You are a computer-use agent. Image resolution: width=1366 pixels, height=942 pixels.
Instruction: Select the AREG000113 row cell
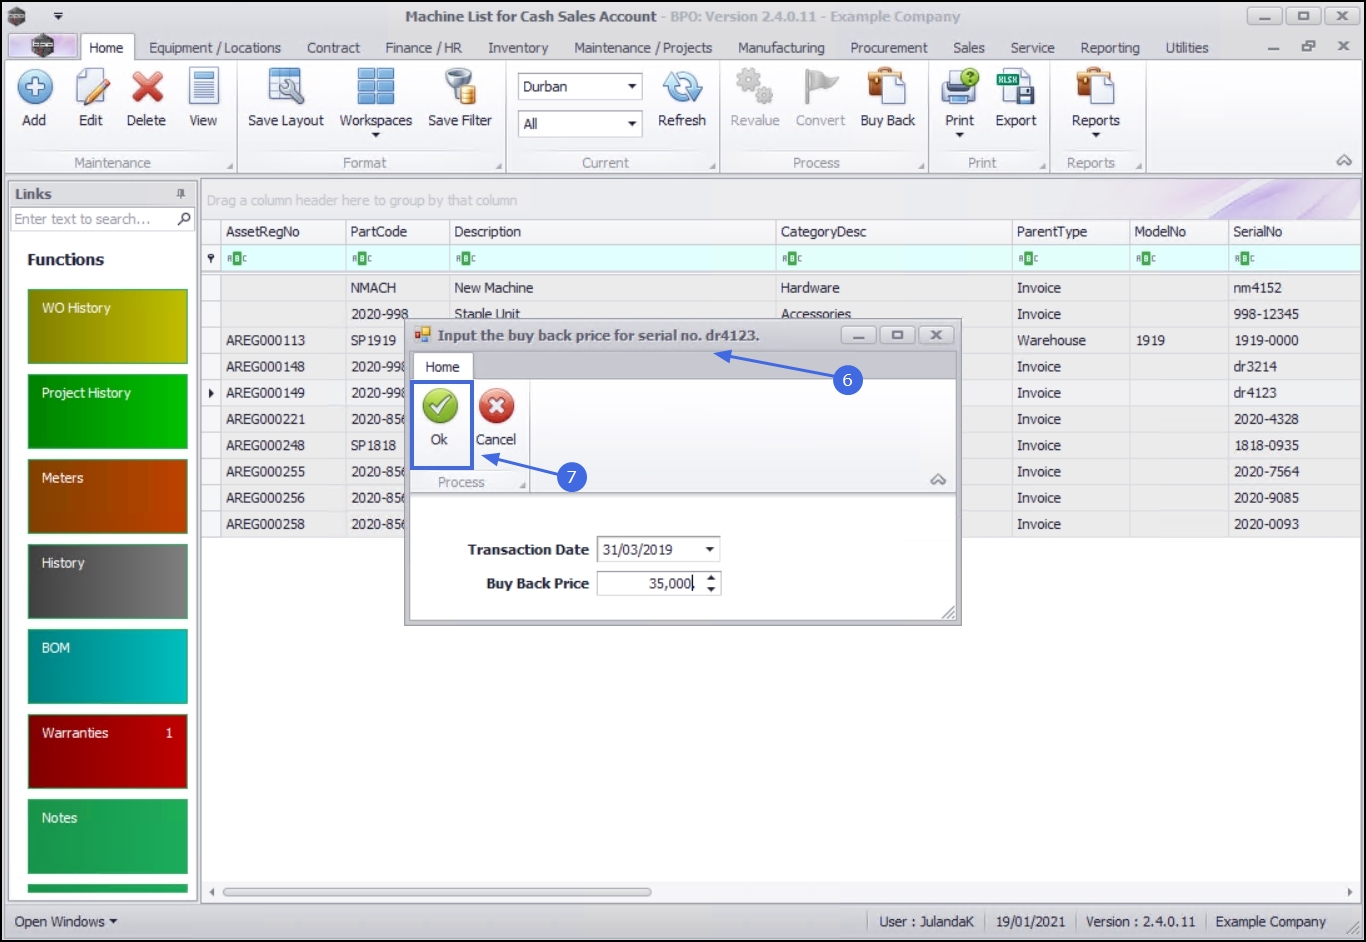pyautogui.click(x=284, y=340)
